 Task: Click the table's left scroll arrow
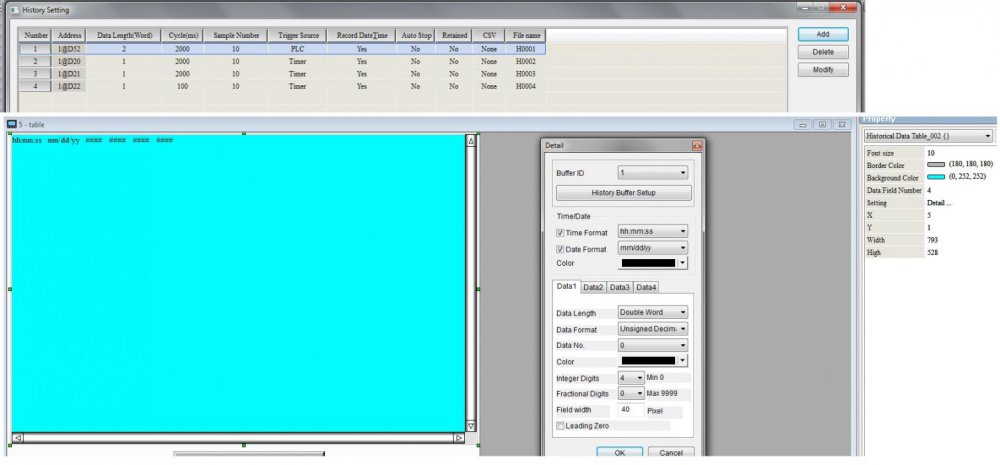[16, 438]
